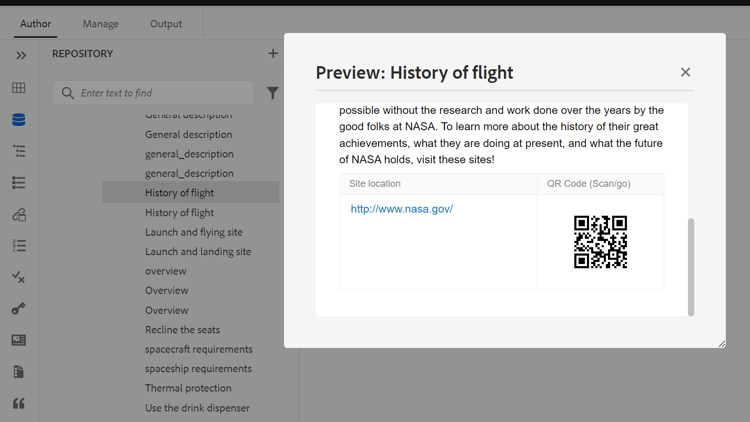Expand the left sidebar panel
Viewport: 750px width, 422px height.
point(21,56)
